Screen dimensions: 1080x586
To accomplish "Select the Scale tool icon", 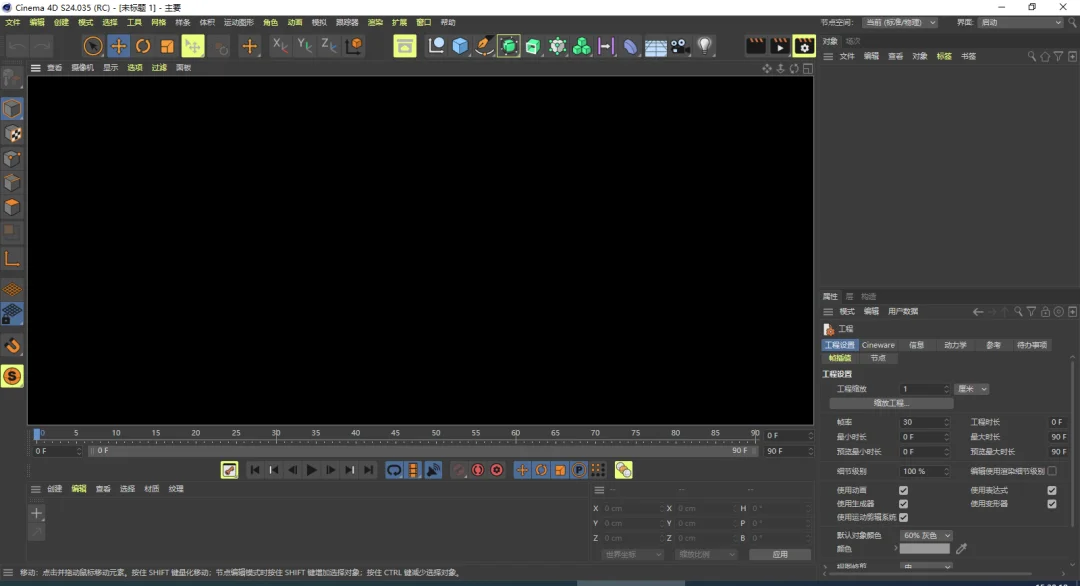I will (167, 46).
